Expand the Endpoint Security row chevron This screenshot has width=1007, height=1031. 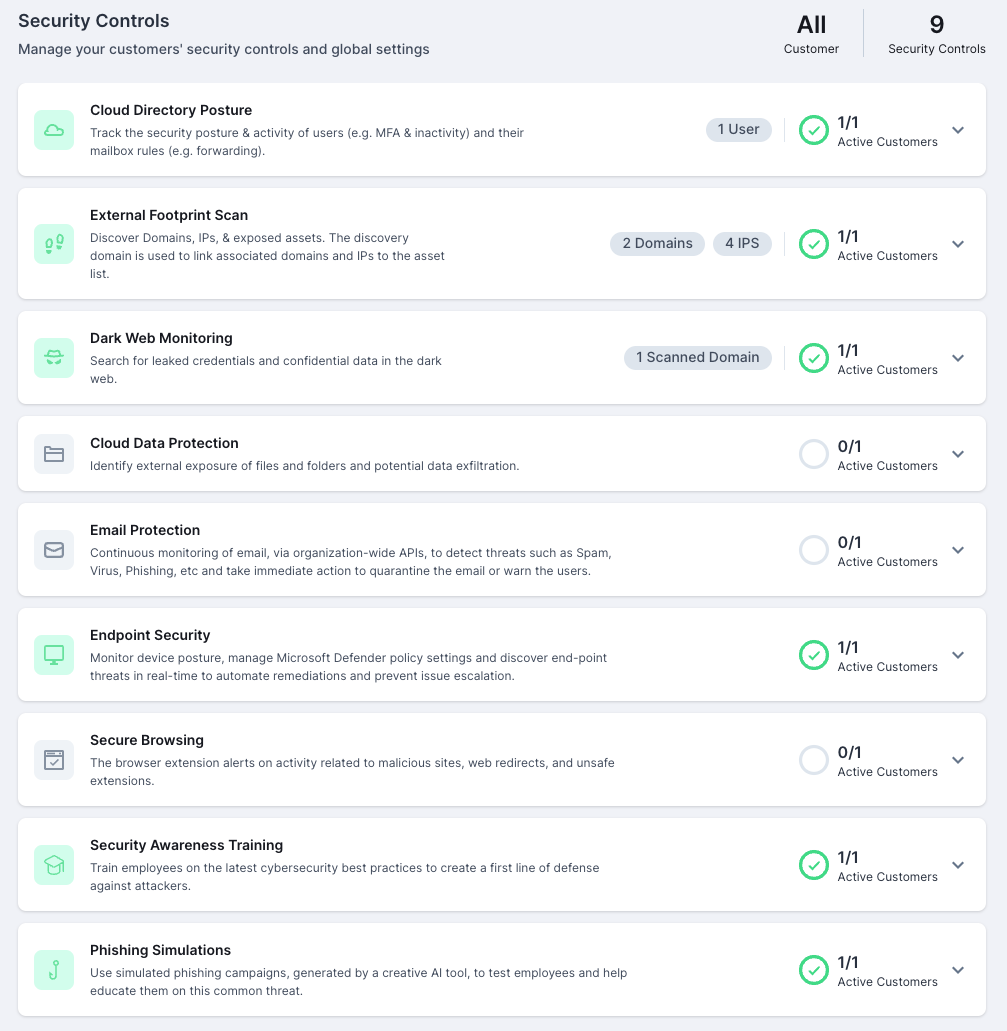(958, 655)
